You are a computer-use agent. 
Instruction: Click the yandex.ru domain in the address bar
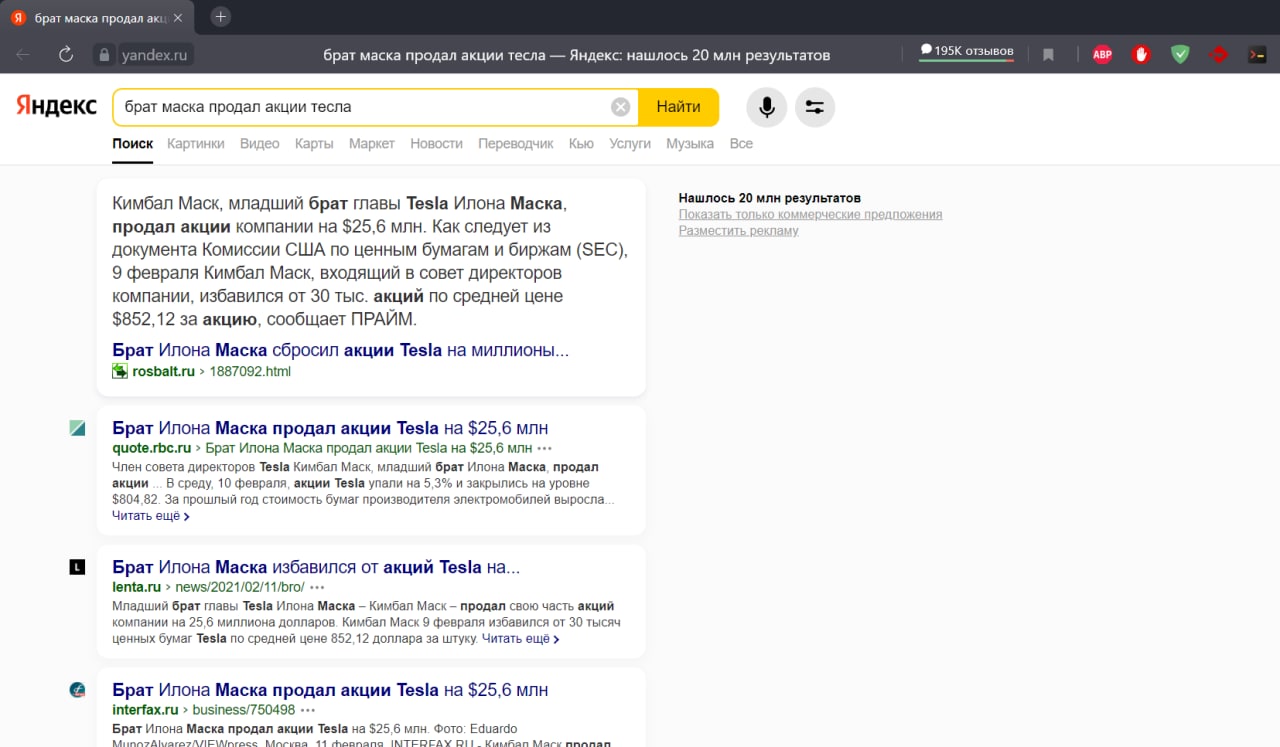[x=155, y=55]
